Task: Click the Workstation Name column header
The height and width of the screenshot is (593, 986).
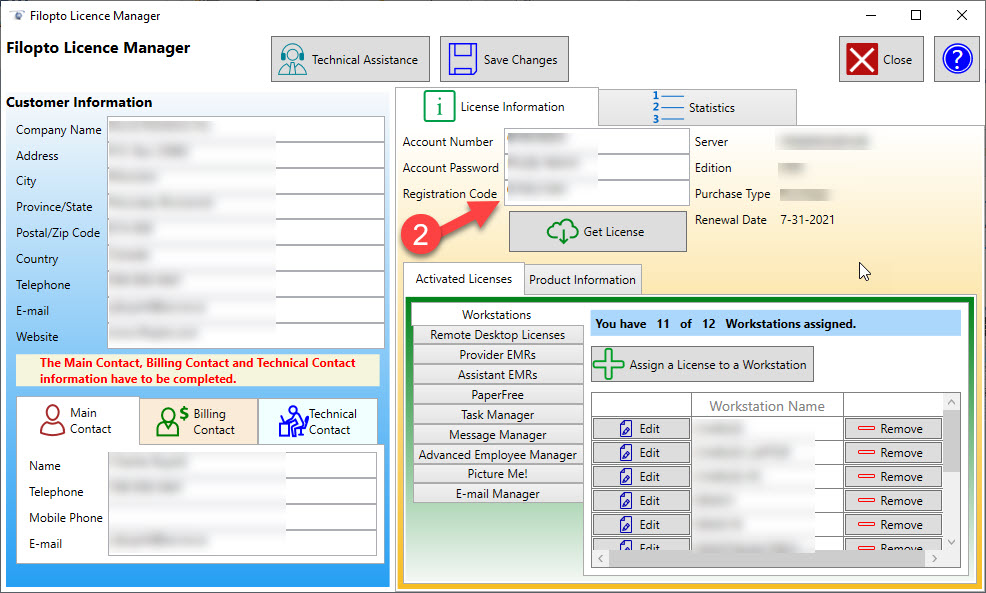Action: coord(767,406)
